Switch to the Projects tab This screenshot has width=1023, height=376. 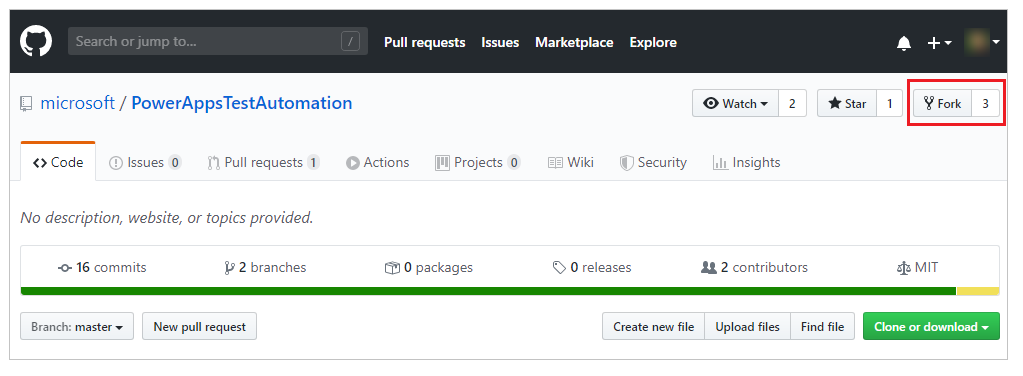(478, 163)
